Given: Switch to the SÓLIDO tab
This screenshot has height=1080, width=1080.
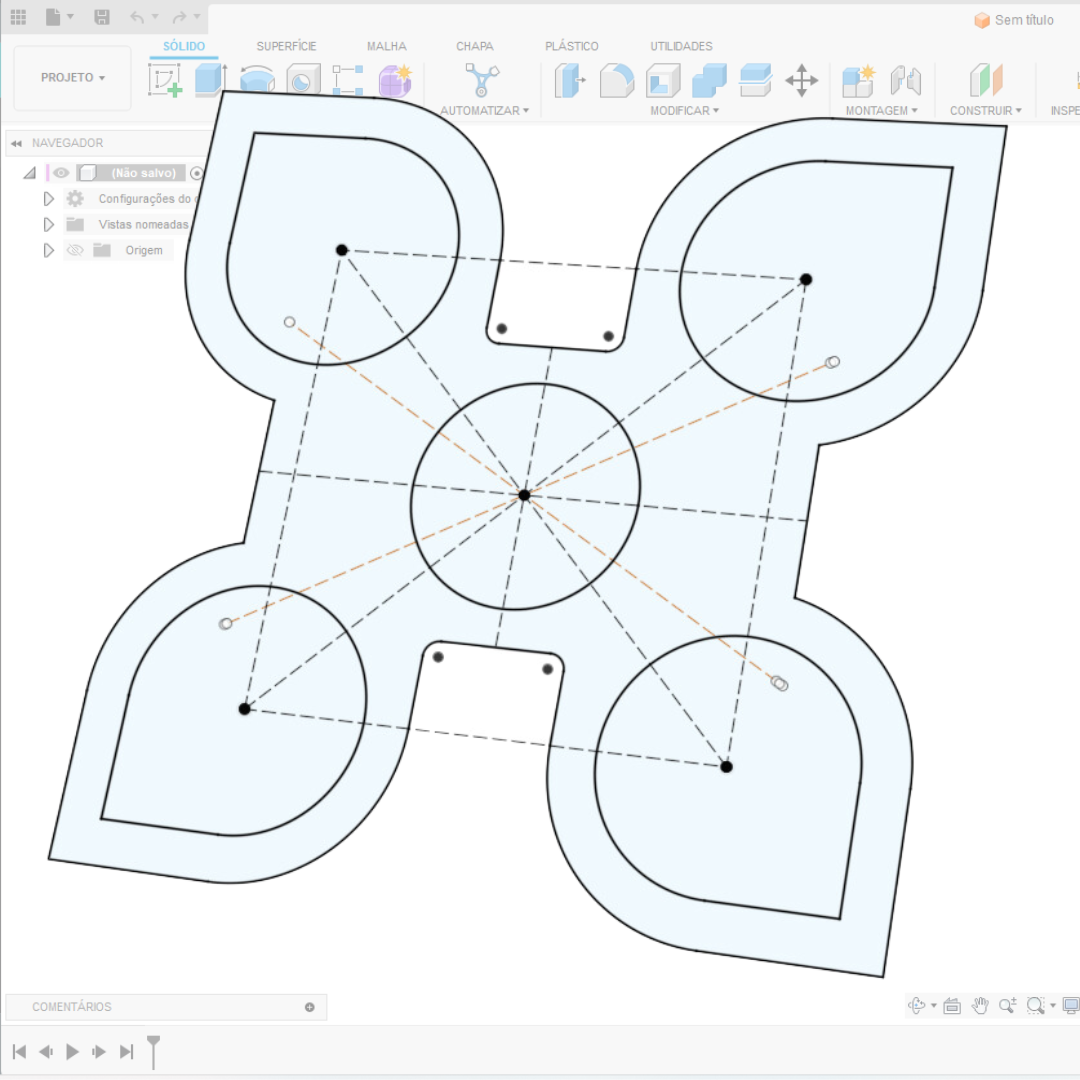Looking at the screenshot, I should tap(184, 46).
